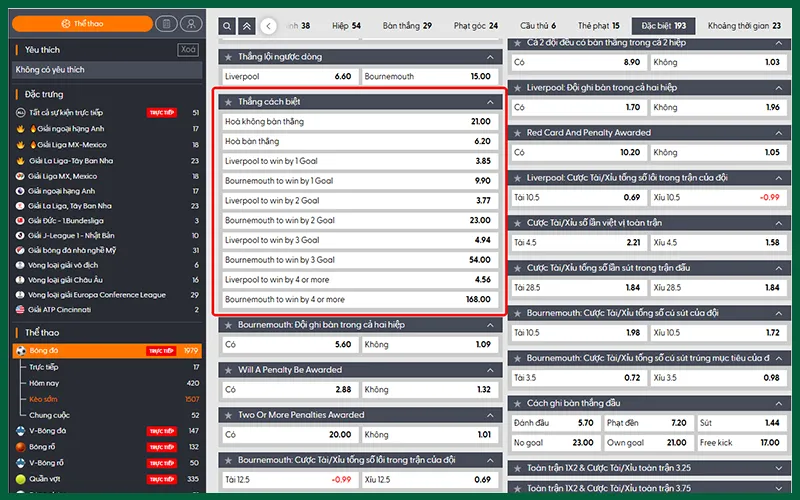The width and height of the screenshot is (800, 500).
Task: Switch to the Hiệp 54 tab
Action: pos(346,26)
